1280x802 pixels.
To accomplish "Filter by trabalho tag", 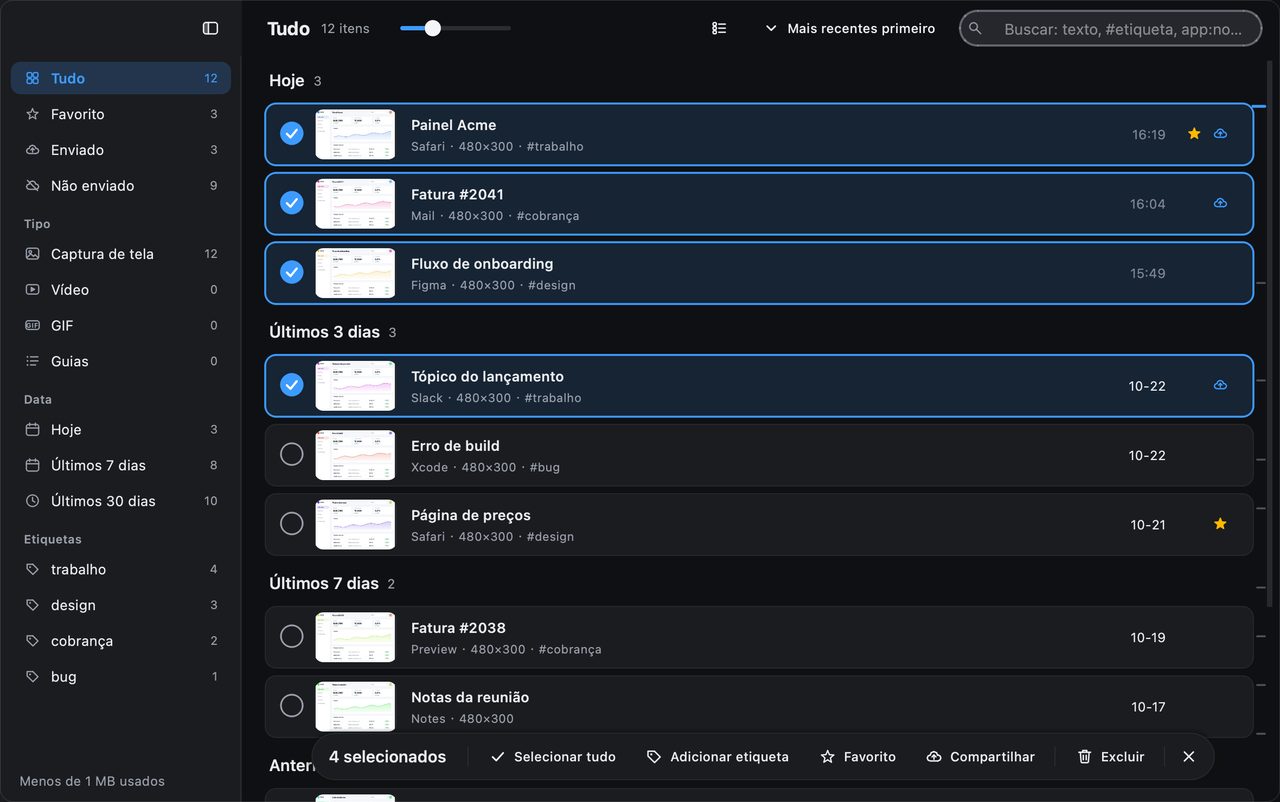I will [x=121, y=570].
